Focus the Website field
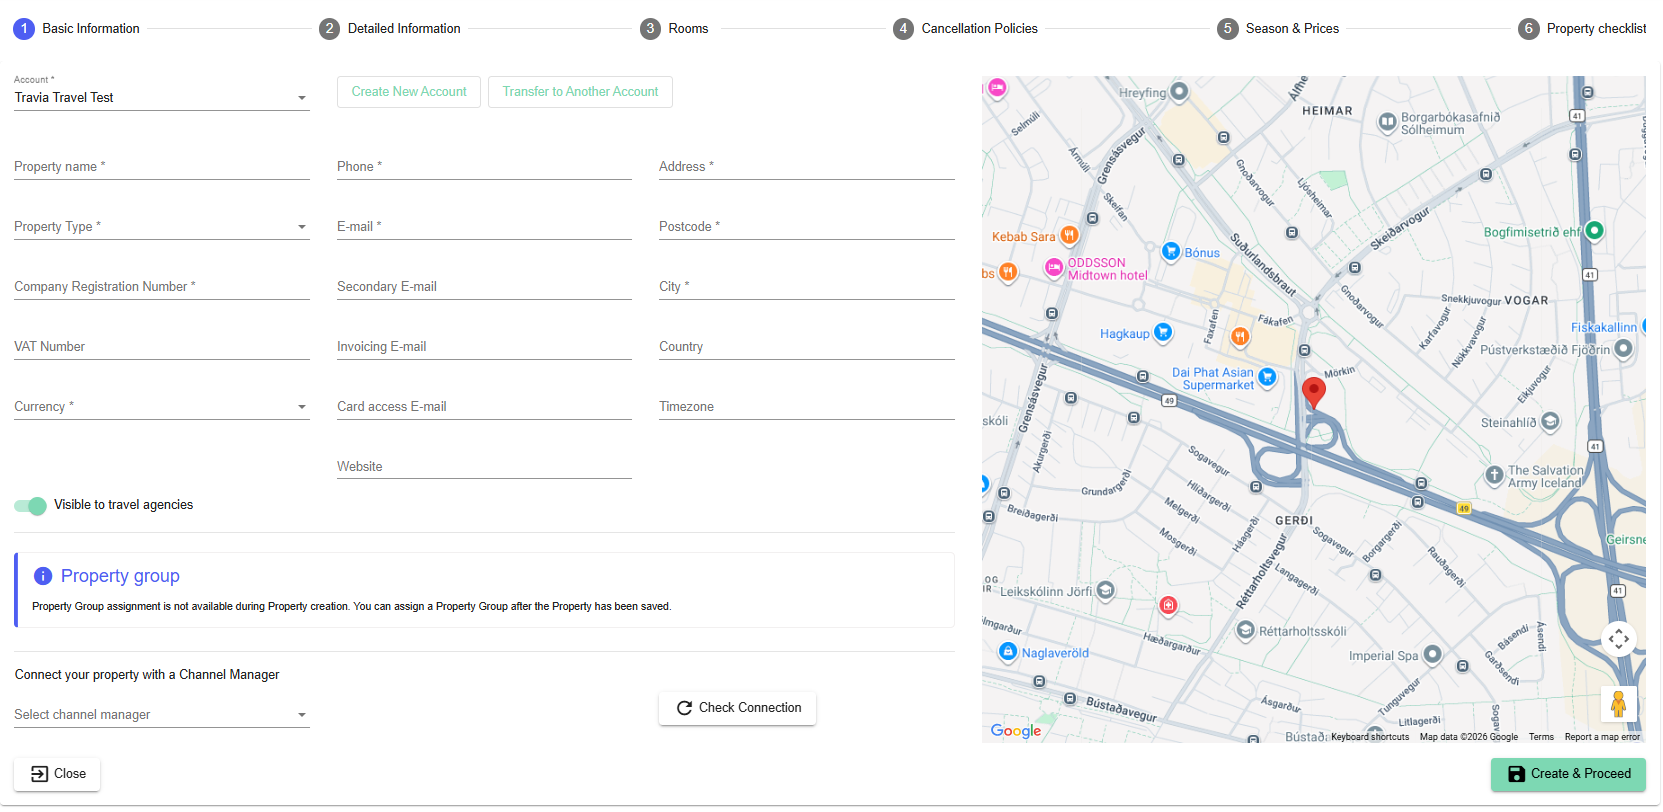The height and width of the screenshot is (812, 1663). click(x=484, y=467)
